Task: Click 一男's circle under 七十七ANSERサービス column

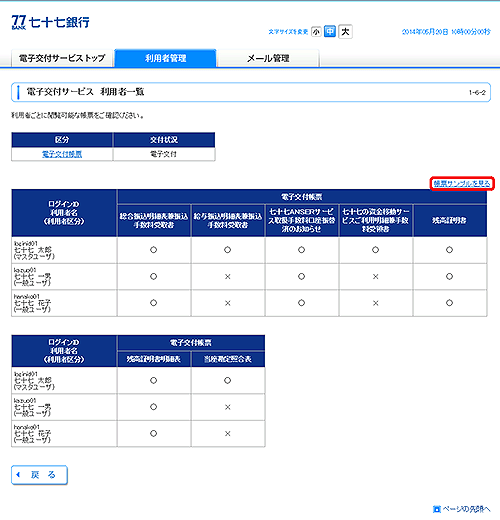Action: [301, 276]
